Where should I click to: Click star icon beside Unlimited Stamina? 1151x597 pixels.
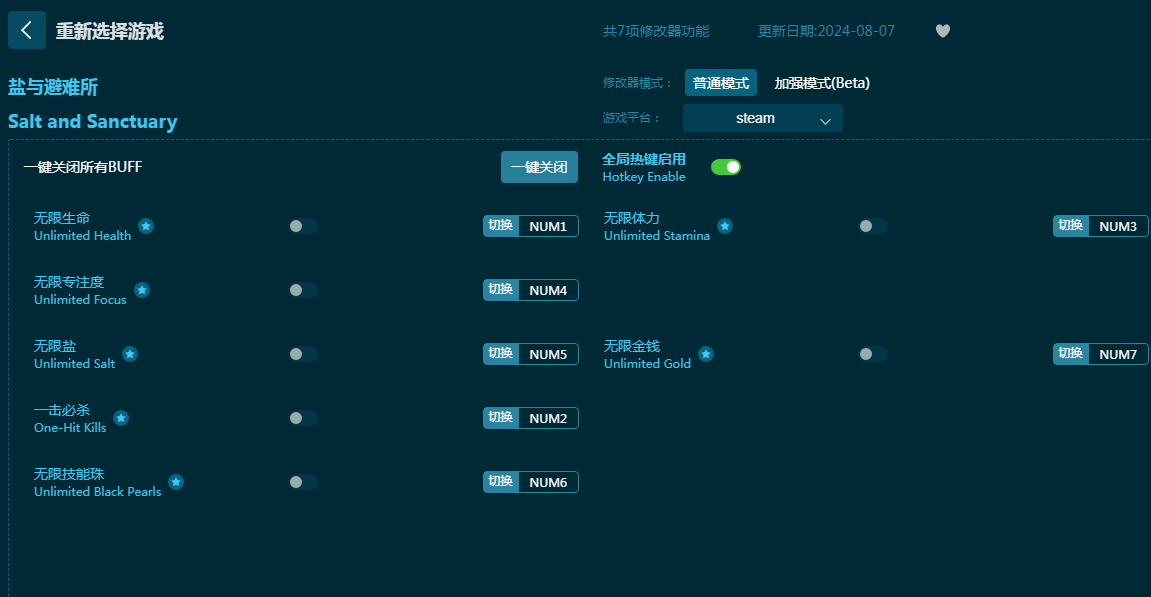[725, 226]
